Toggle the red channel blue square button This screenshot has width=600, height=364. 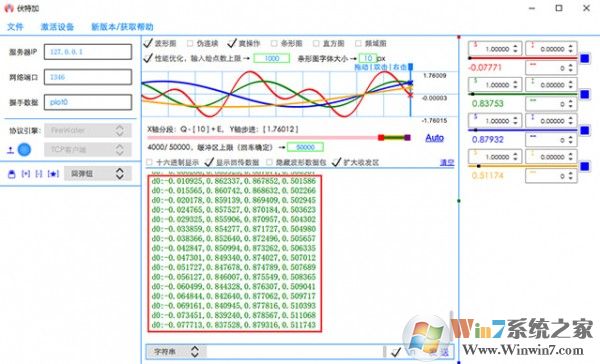tap(585, 58)
